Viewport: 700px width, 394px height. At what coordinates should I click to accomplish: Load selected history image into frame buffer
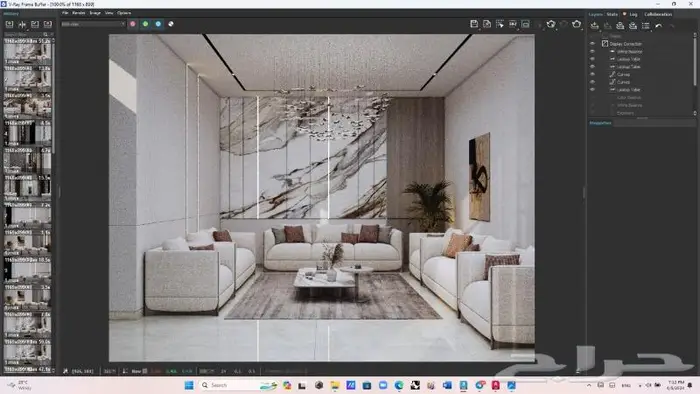(x=35, y=24)
